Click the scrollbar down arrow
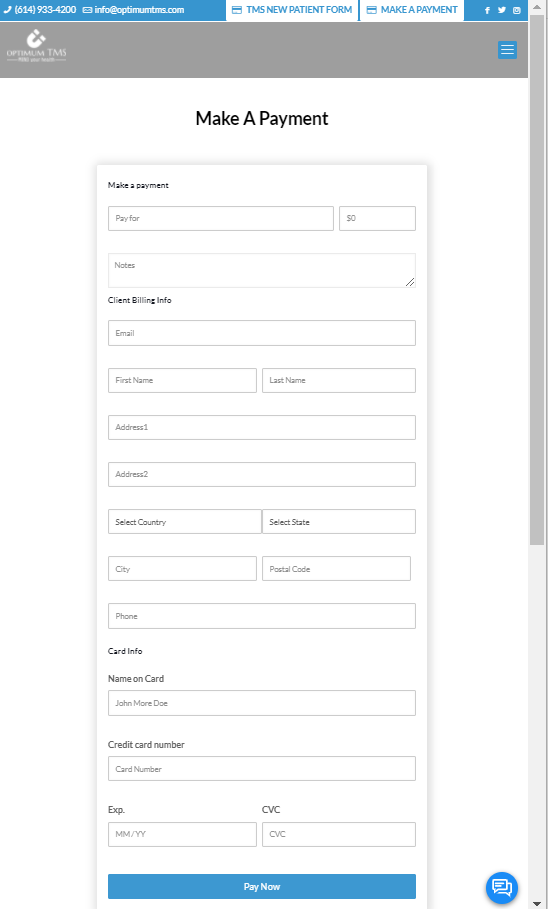The image size is (548, 909). tap(536, 903)
